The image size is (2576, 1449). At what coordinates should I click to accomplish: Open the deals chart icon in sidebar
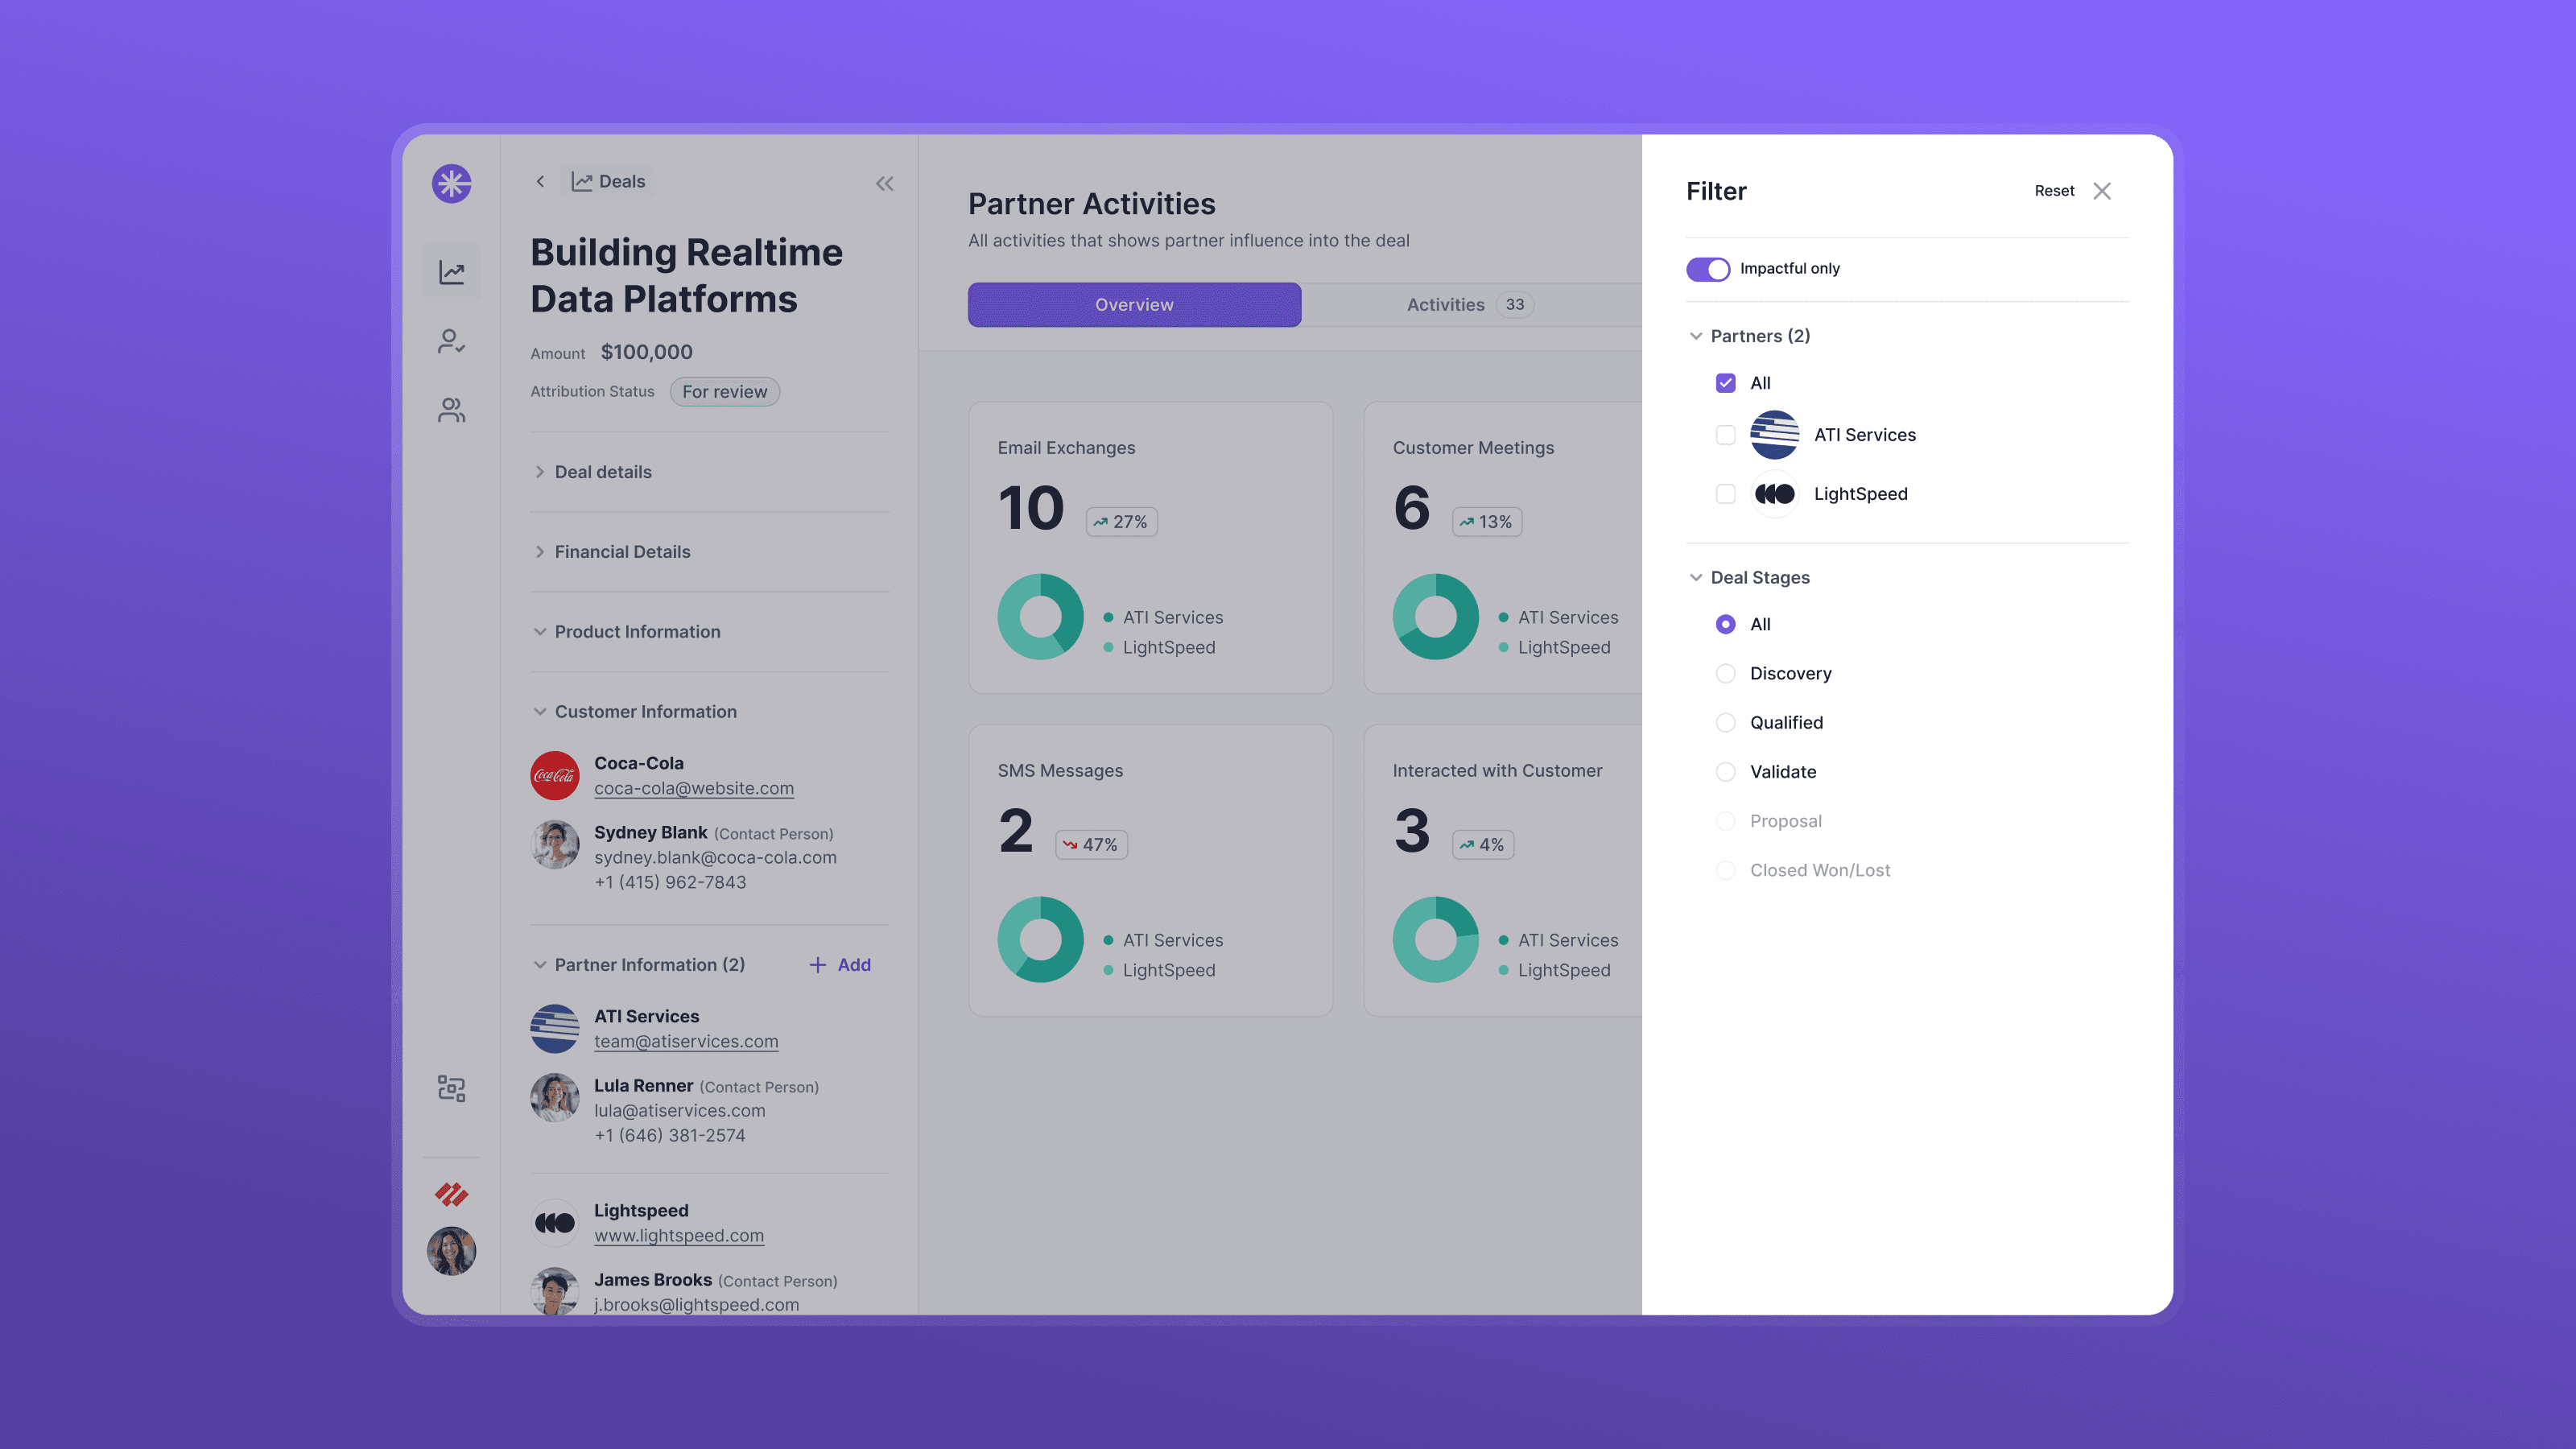tap(451, 272)
